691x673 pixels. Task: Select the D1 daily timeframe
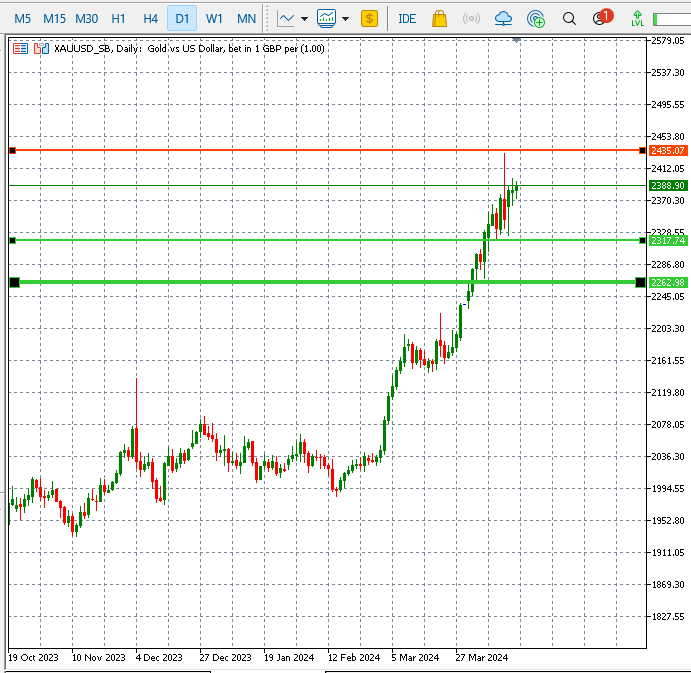point(182,18)
